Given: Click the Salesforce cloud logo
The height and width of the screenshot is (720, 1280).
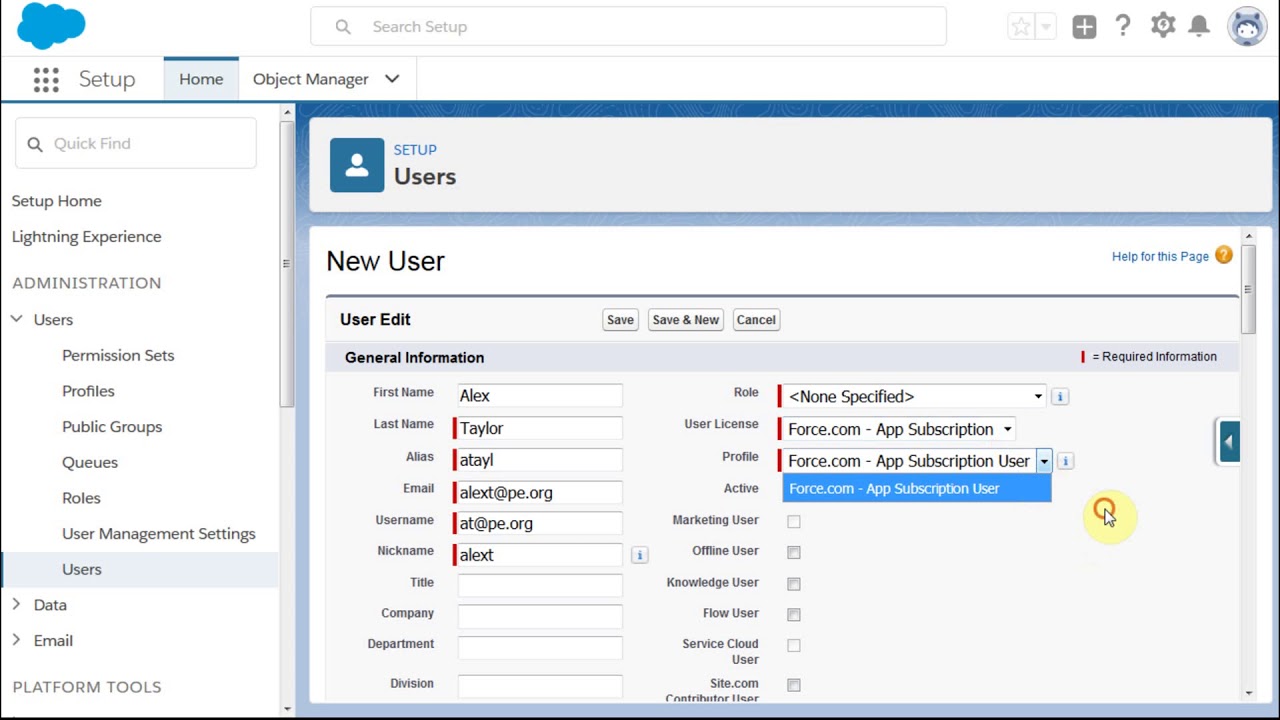Looking at the screenshot, I should tap(51, 26).
